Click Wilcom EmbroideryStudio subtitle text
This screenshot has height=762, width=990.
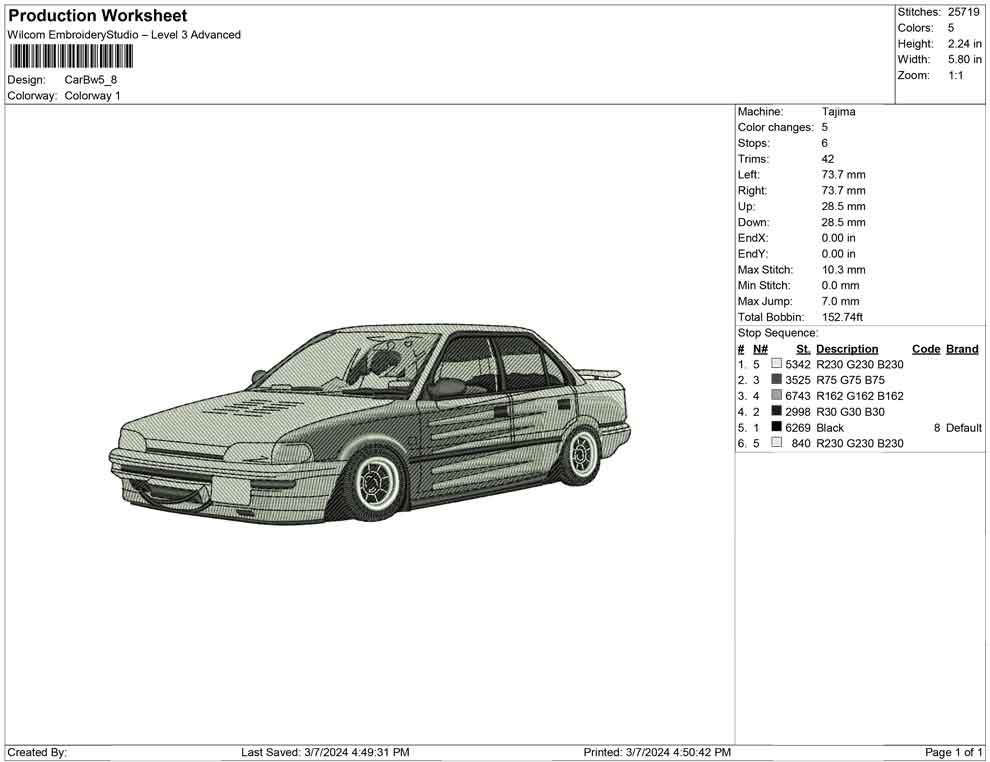tap(124, 35)
